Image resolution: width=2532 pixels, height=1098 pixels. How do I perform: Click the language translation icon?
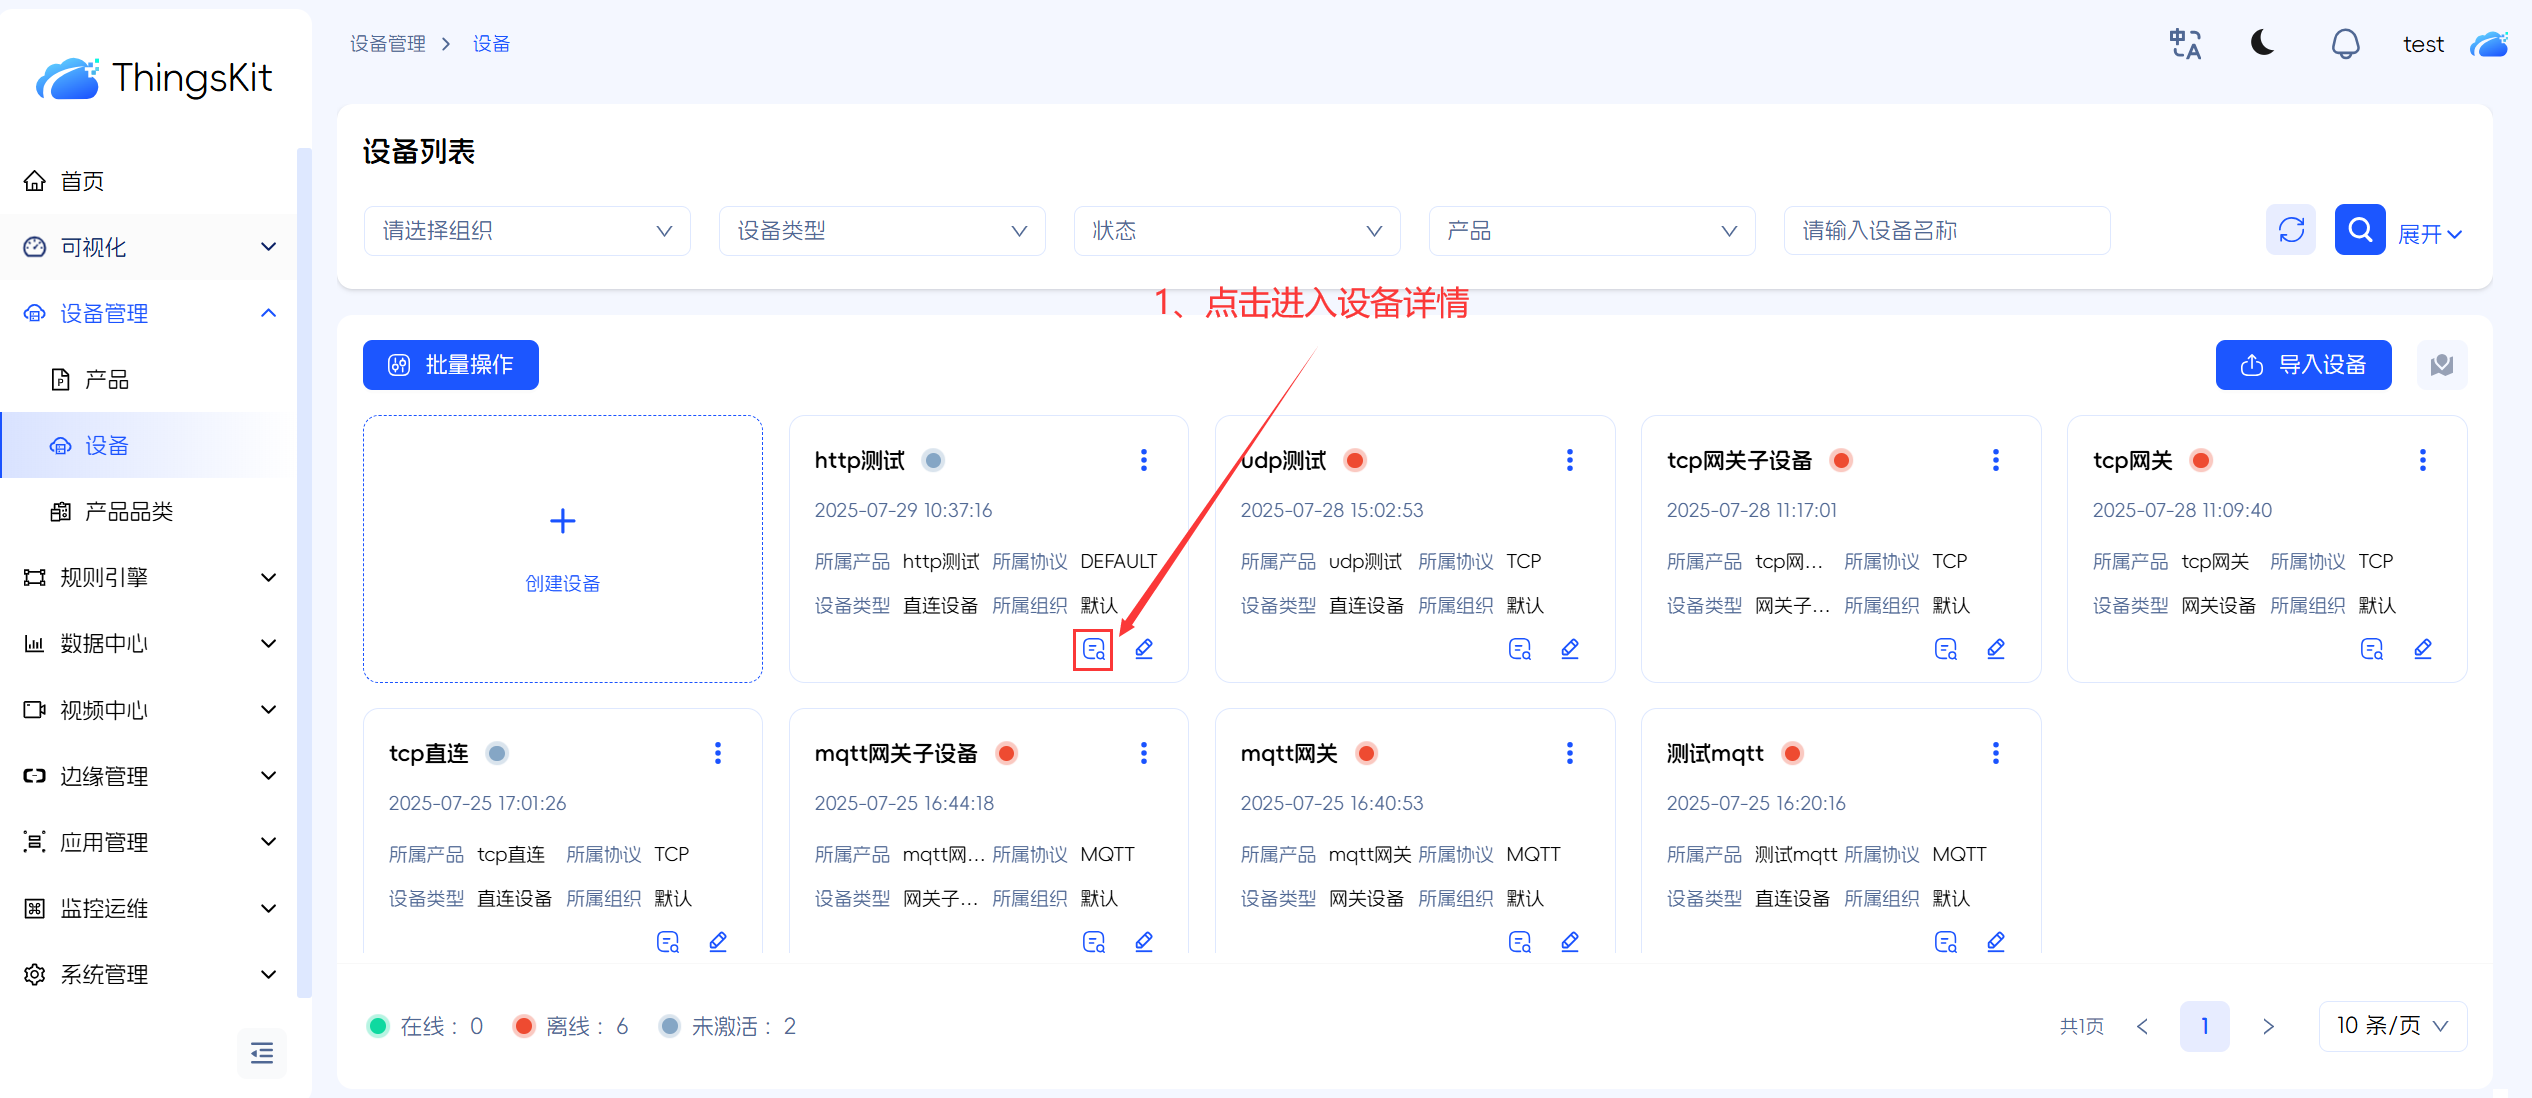pyautogui.click(x=2185, y=44)
